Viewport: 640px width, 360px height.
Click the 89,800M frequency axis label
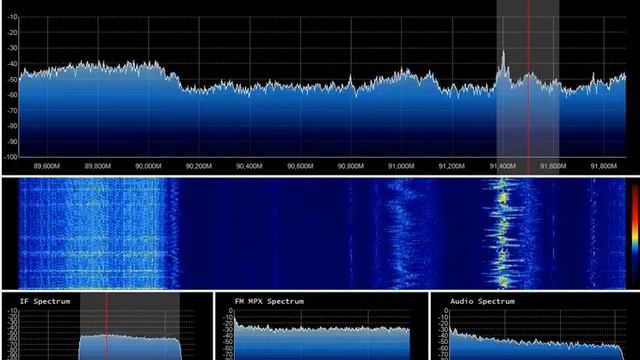click(98, 166)
